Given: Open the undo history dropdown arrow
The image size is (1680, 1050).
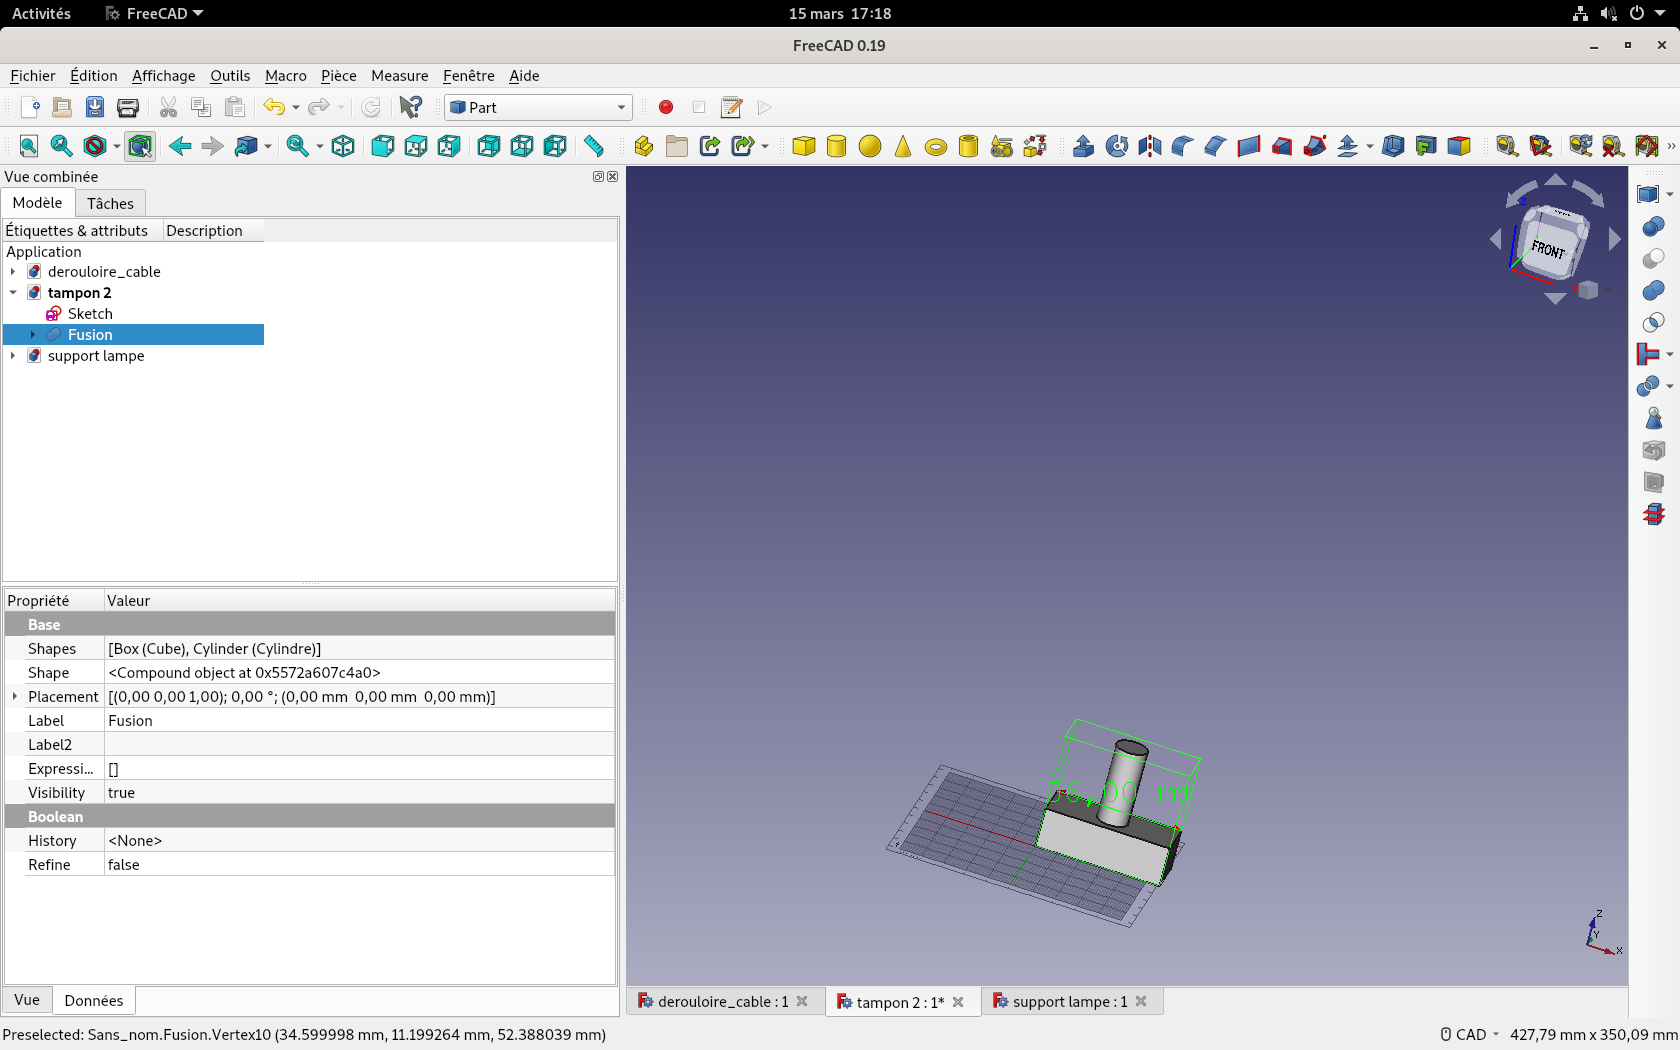Looking at the screenshot, I should [x=295, y=108].
